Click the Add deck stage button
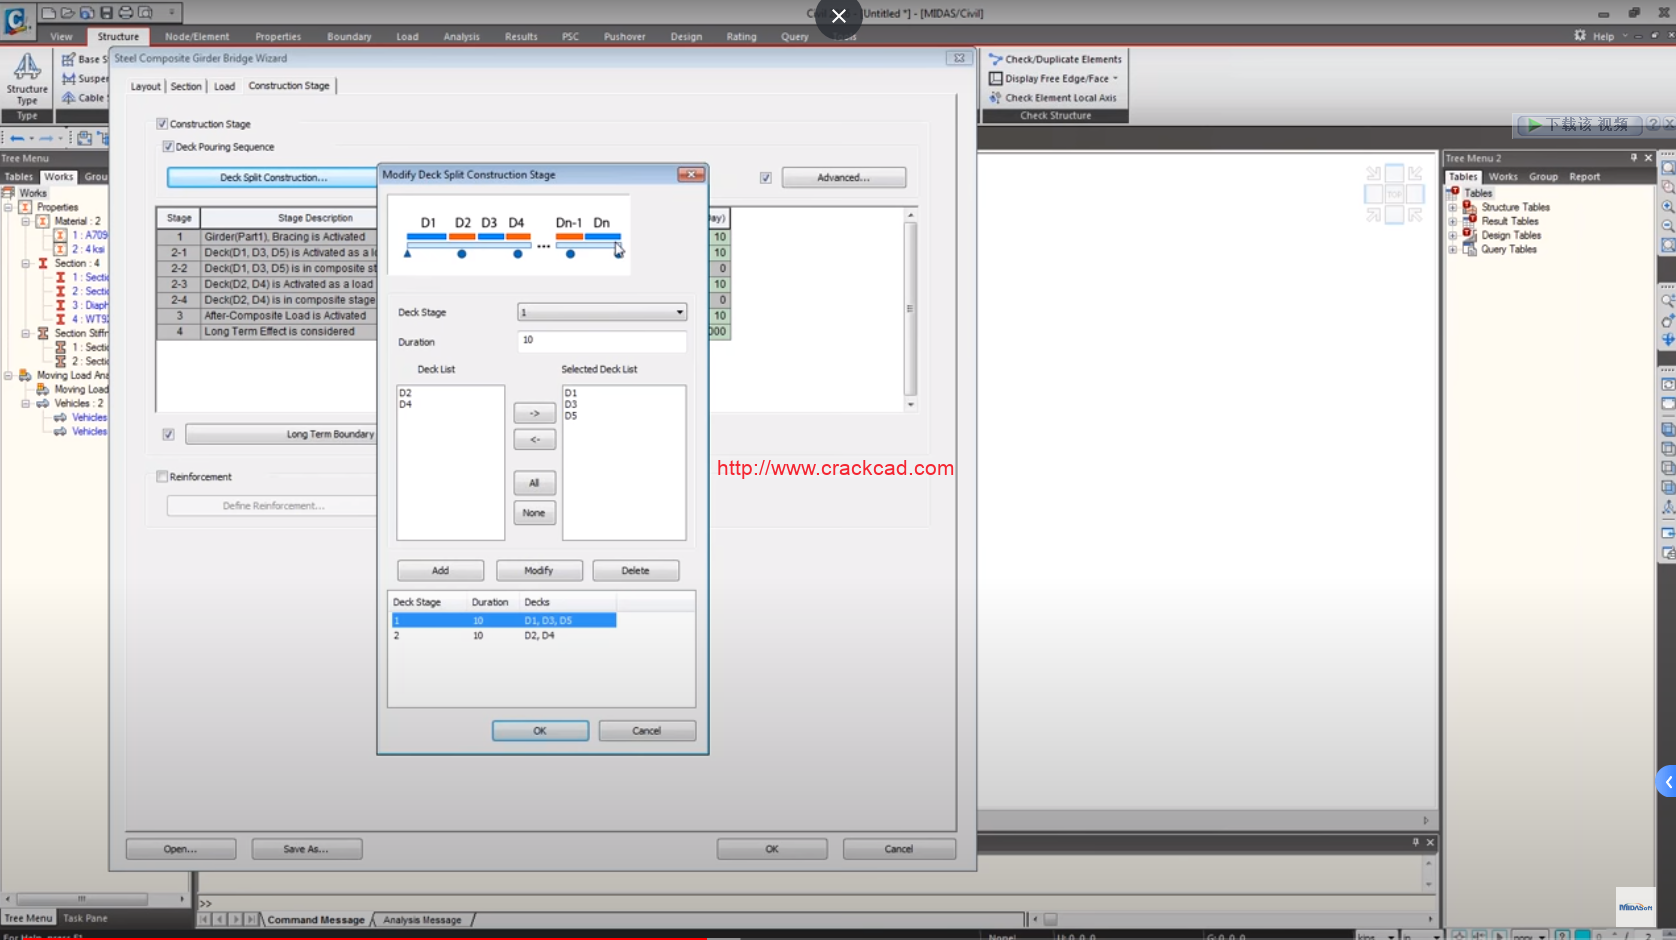Screen dimensions: 1676x940 point(440,570)
